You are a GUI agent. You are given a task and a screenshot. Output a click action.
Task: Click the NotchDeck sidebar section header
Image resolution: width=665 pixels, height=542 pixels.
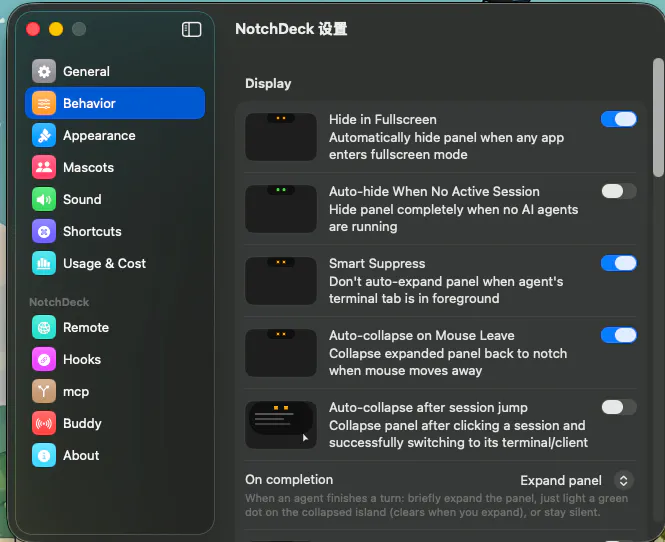point(59,302)
